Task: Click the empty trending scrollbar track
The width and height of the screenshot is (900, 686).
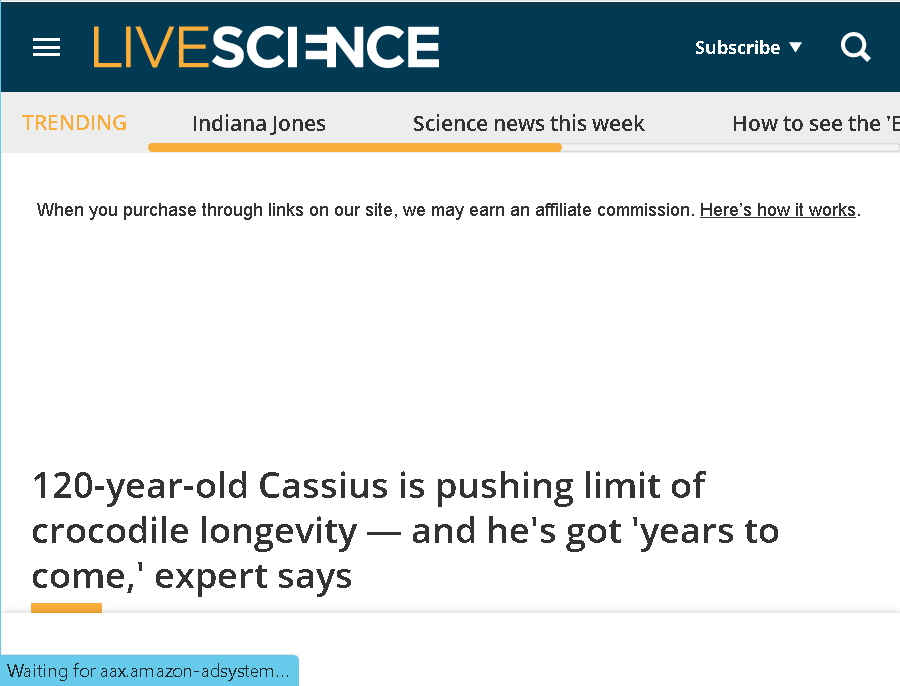Action: (x=730, y=148)
